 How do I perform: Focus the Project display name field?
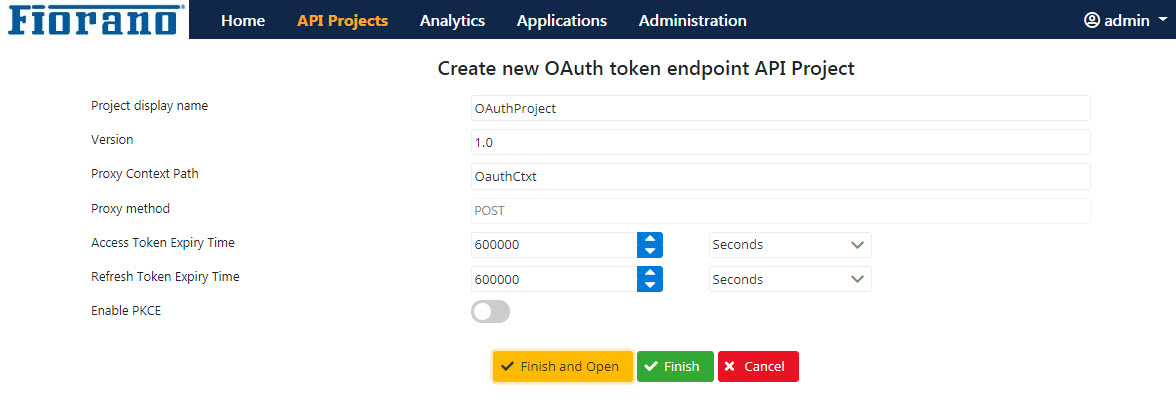tap(781, 108)
